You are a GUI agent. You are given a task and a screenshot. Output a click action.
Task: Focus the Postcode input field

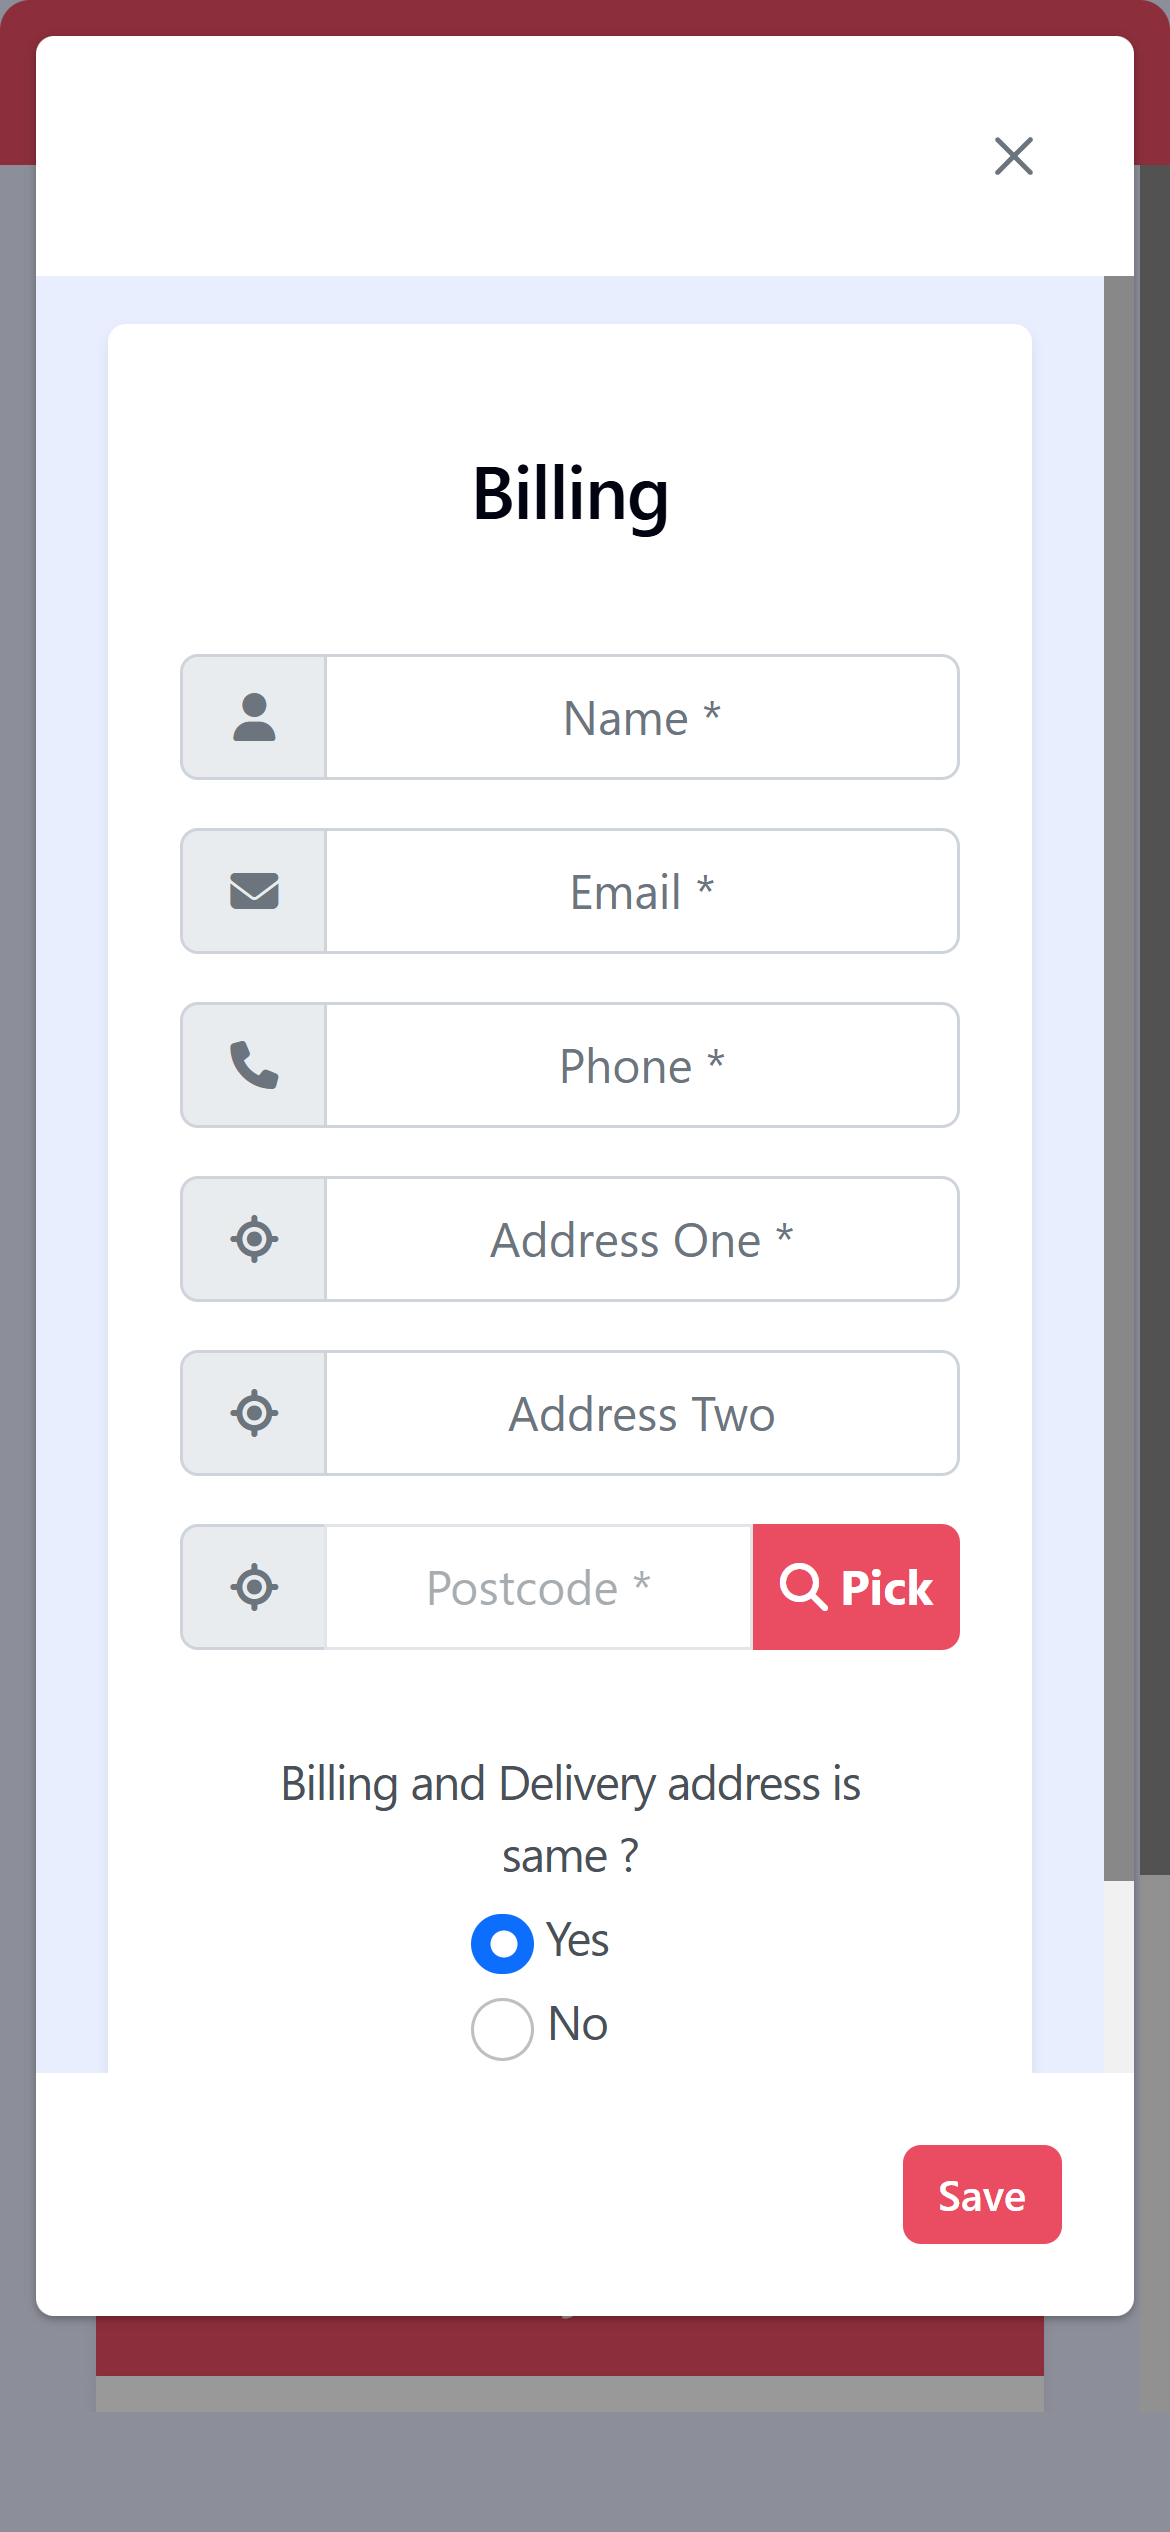tap(539, 1587)
